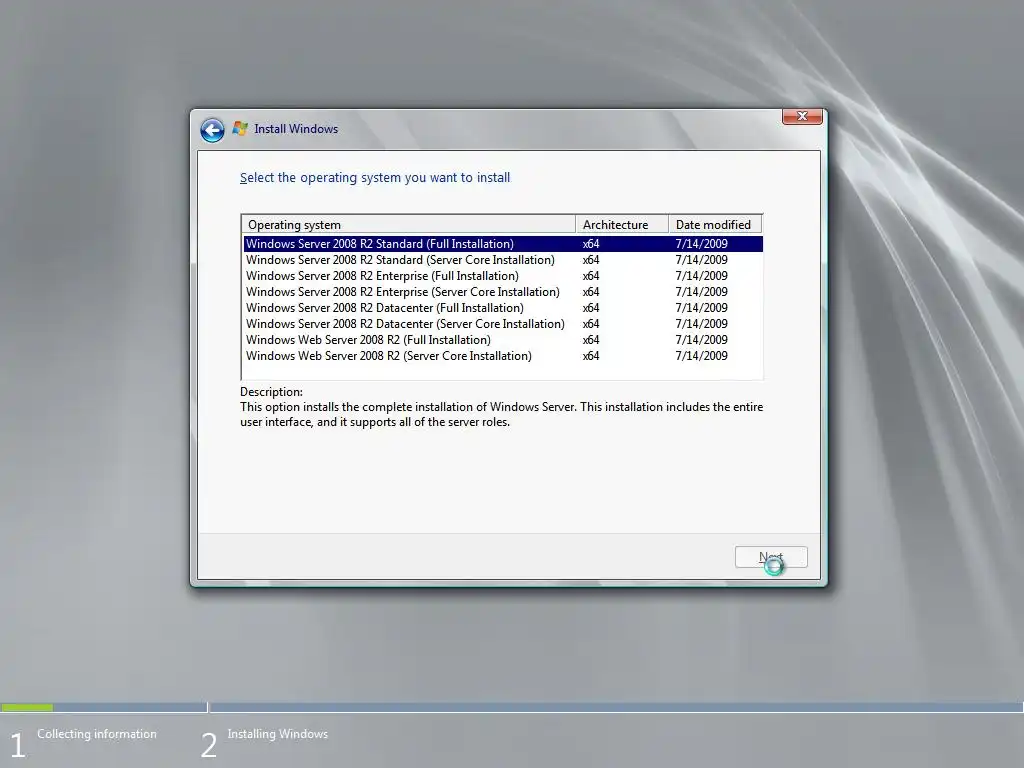Select Windows Web Server 2008 R2 (Full Installation)
Viewport: 1024px width, 768px height.
(x=503, y=340)
